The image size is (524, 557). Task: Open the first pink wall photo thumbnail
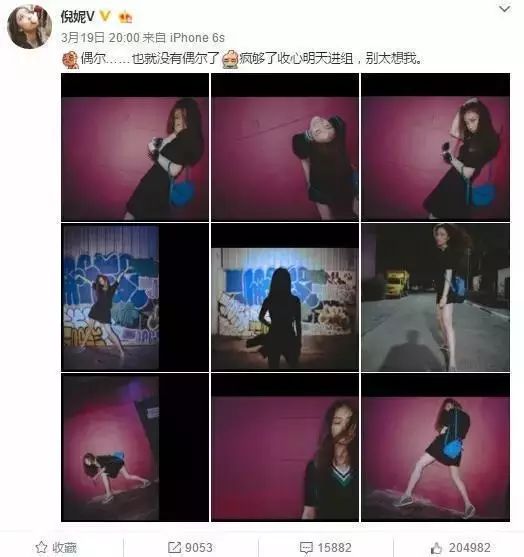click(x=135, y=147)
